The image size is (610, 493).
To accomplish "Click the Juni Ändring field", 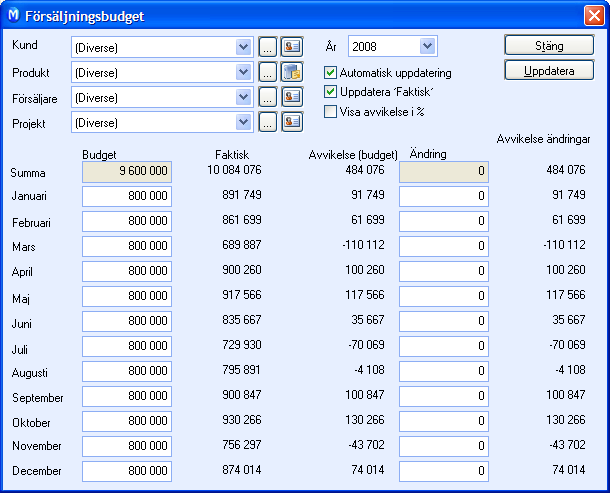I will [444, 321].
